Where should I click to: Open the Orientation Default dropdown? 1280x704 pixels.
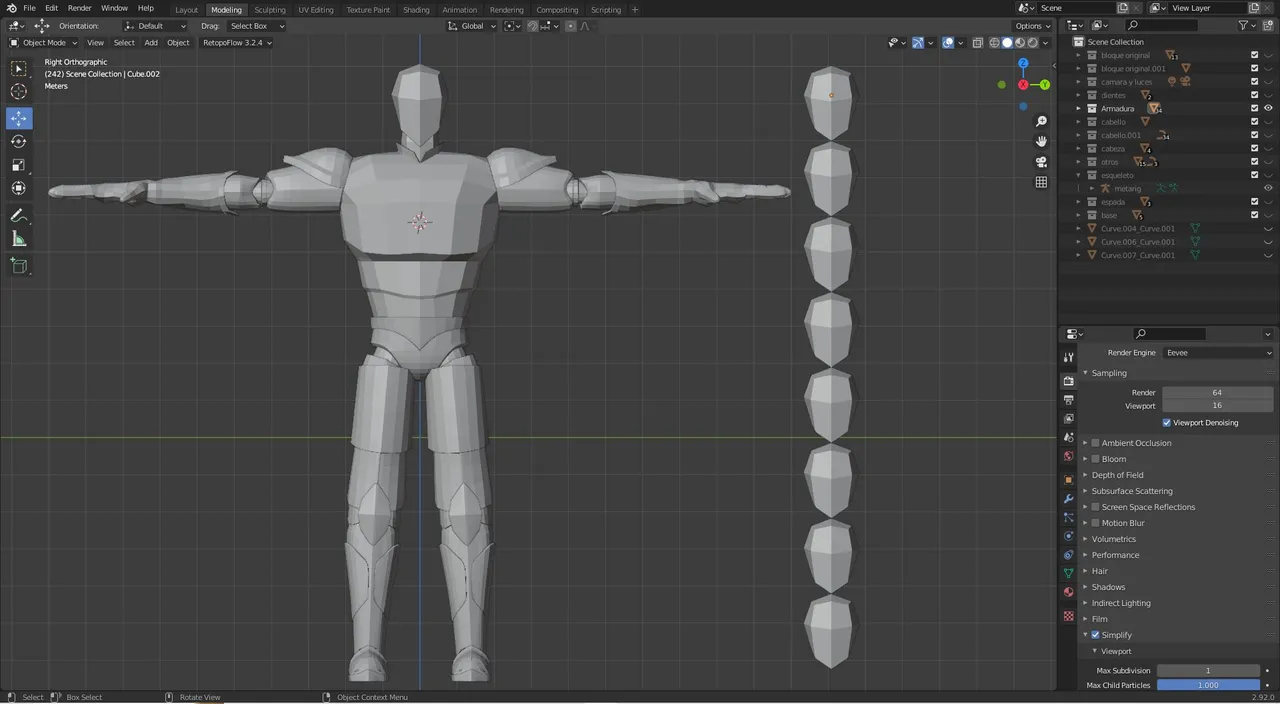pos(155,26)
